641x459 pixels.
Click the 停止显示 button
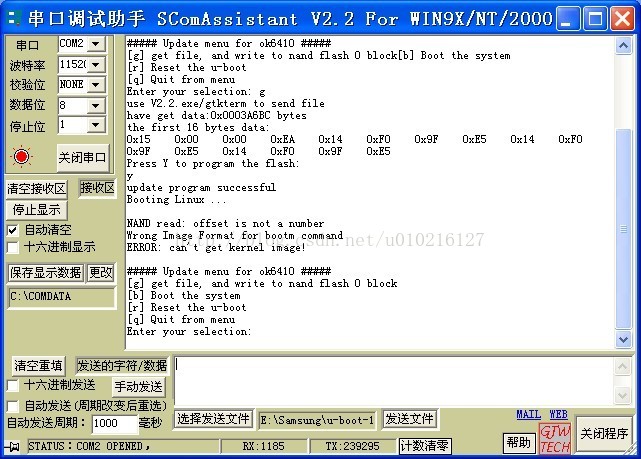[36, 210]
